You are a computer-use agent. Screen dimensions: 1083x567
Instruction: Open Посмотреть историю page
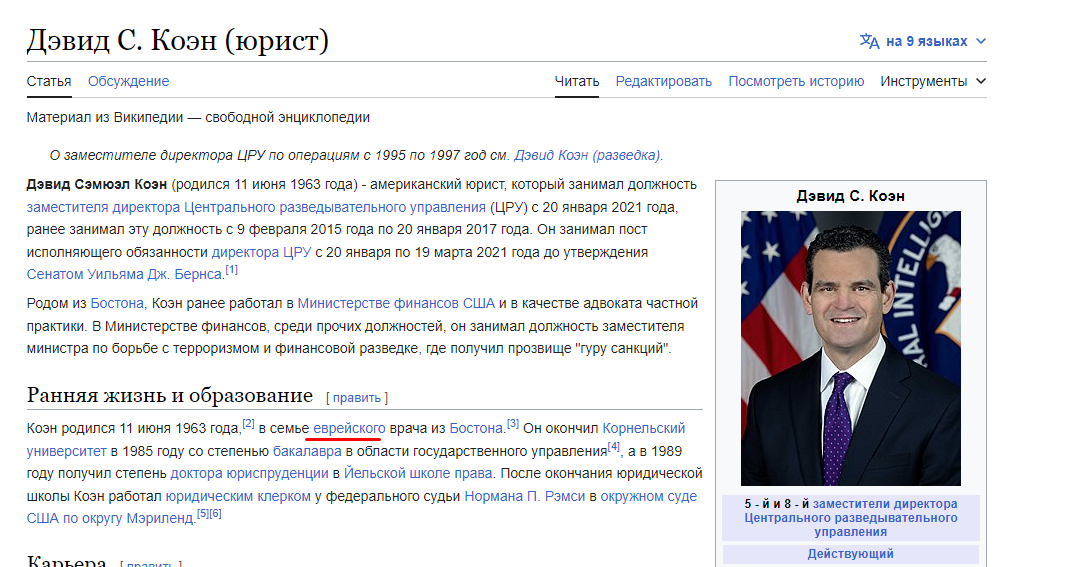[x=796, y=81]
